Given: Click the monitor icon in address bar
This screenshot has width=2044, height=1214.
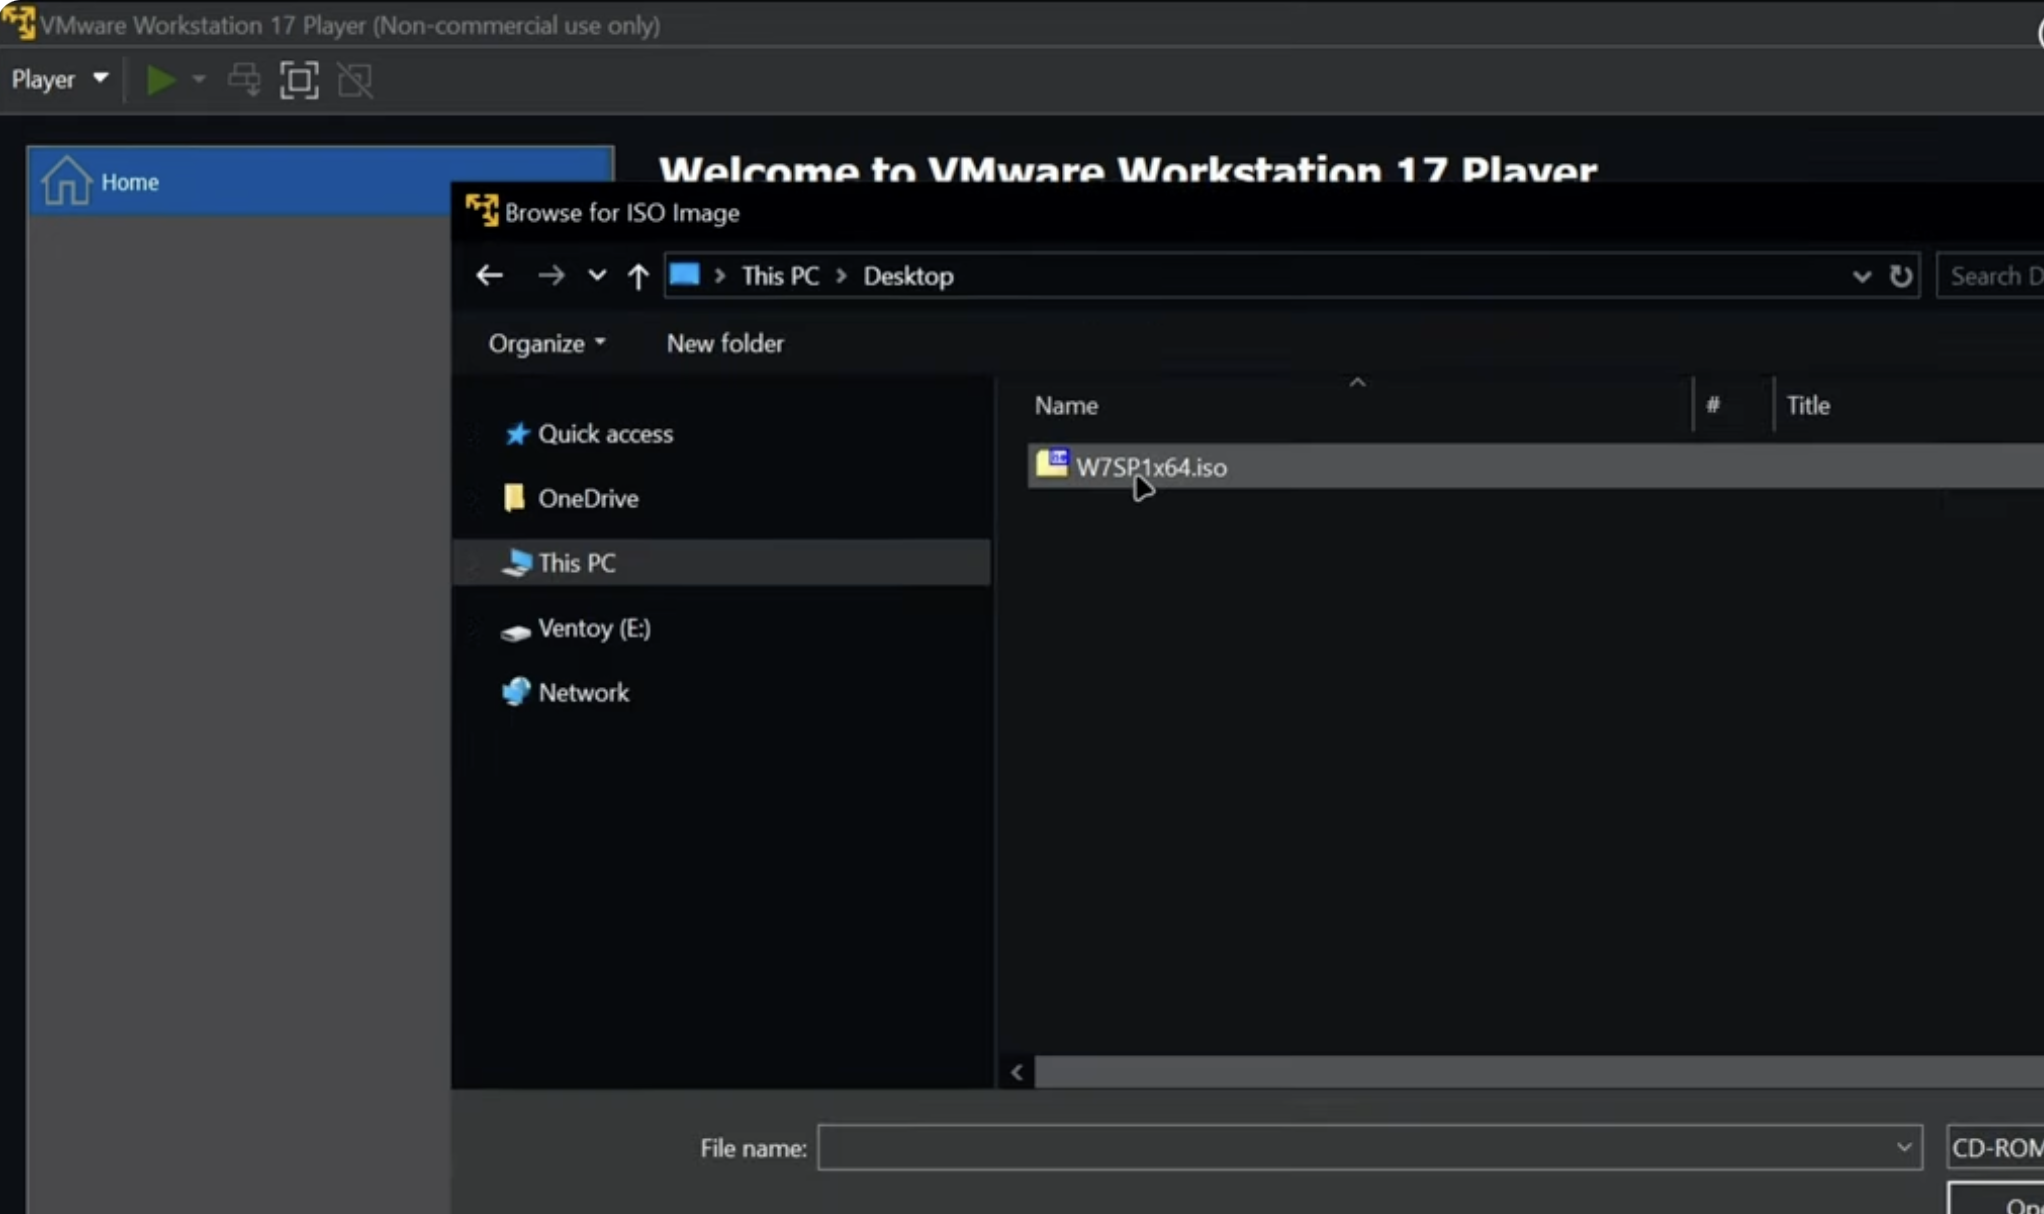Looking at the screenshot, I should [685, 274].
